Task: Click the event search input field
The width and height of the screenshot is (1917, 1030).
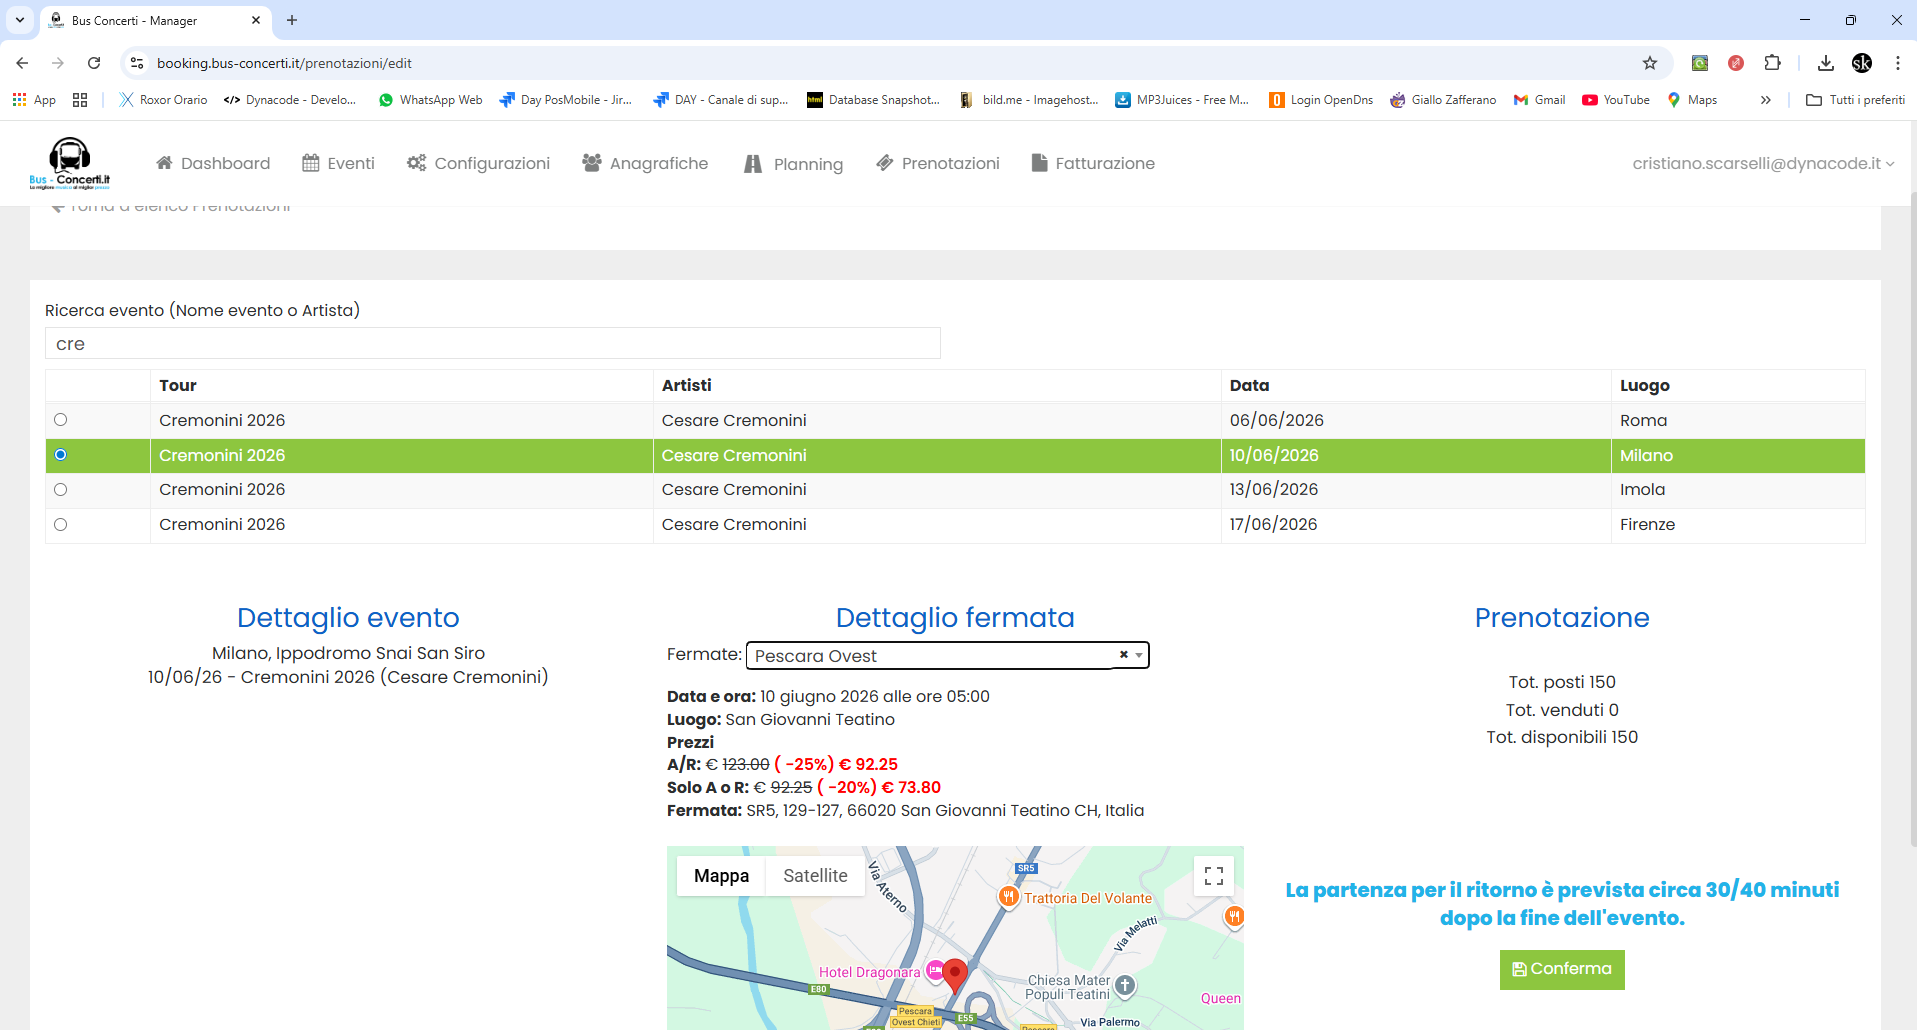Action: 492,344
